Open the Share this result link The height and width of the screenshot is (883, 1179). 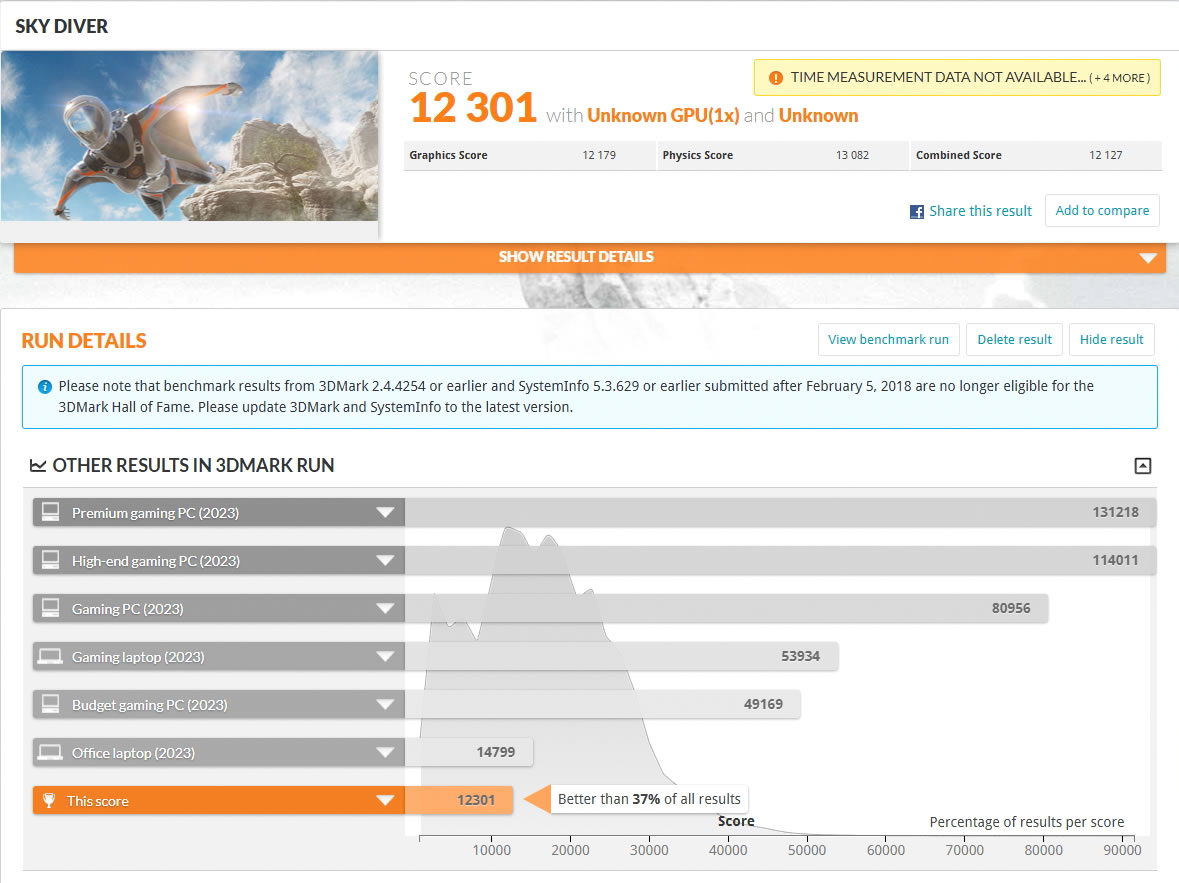(980, 211)
